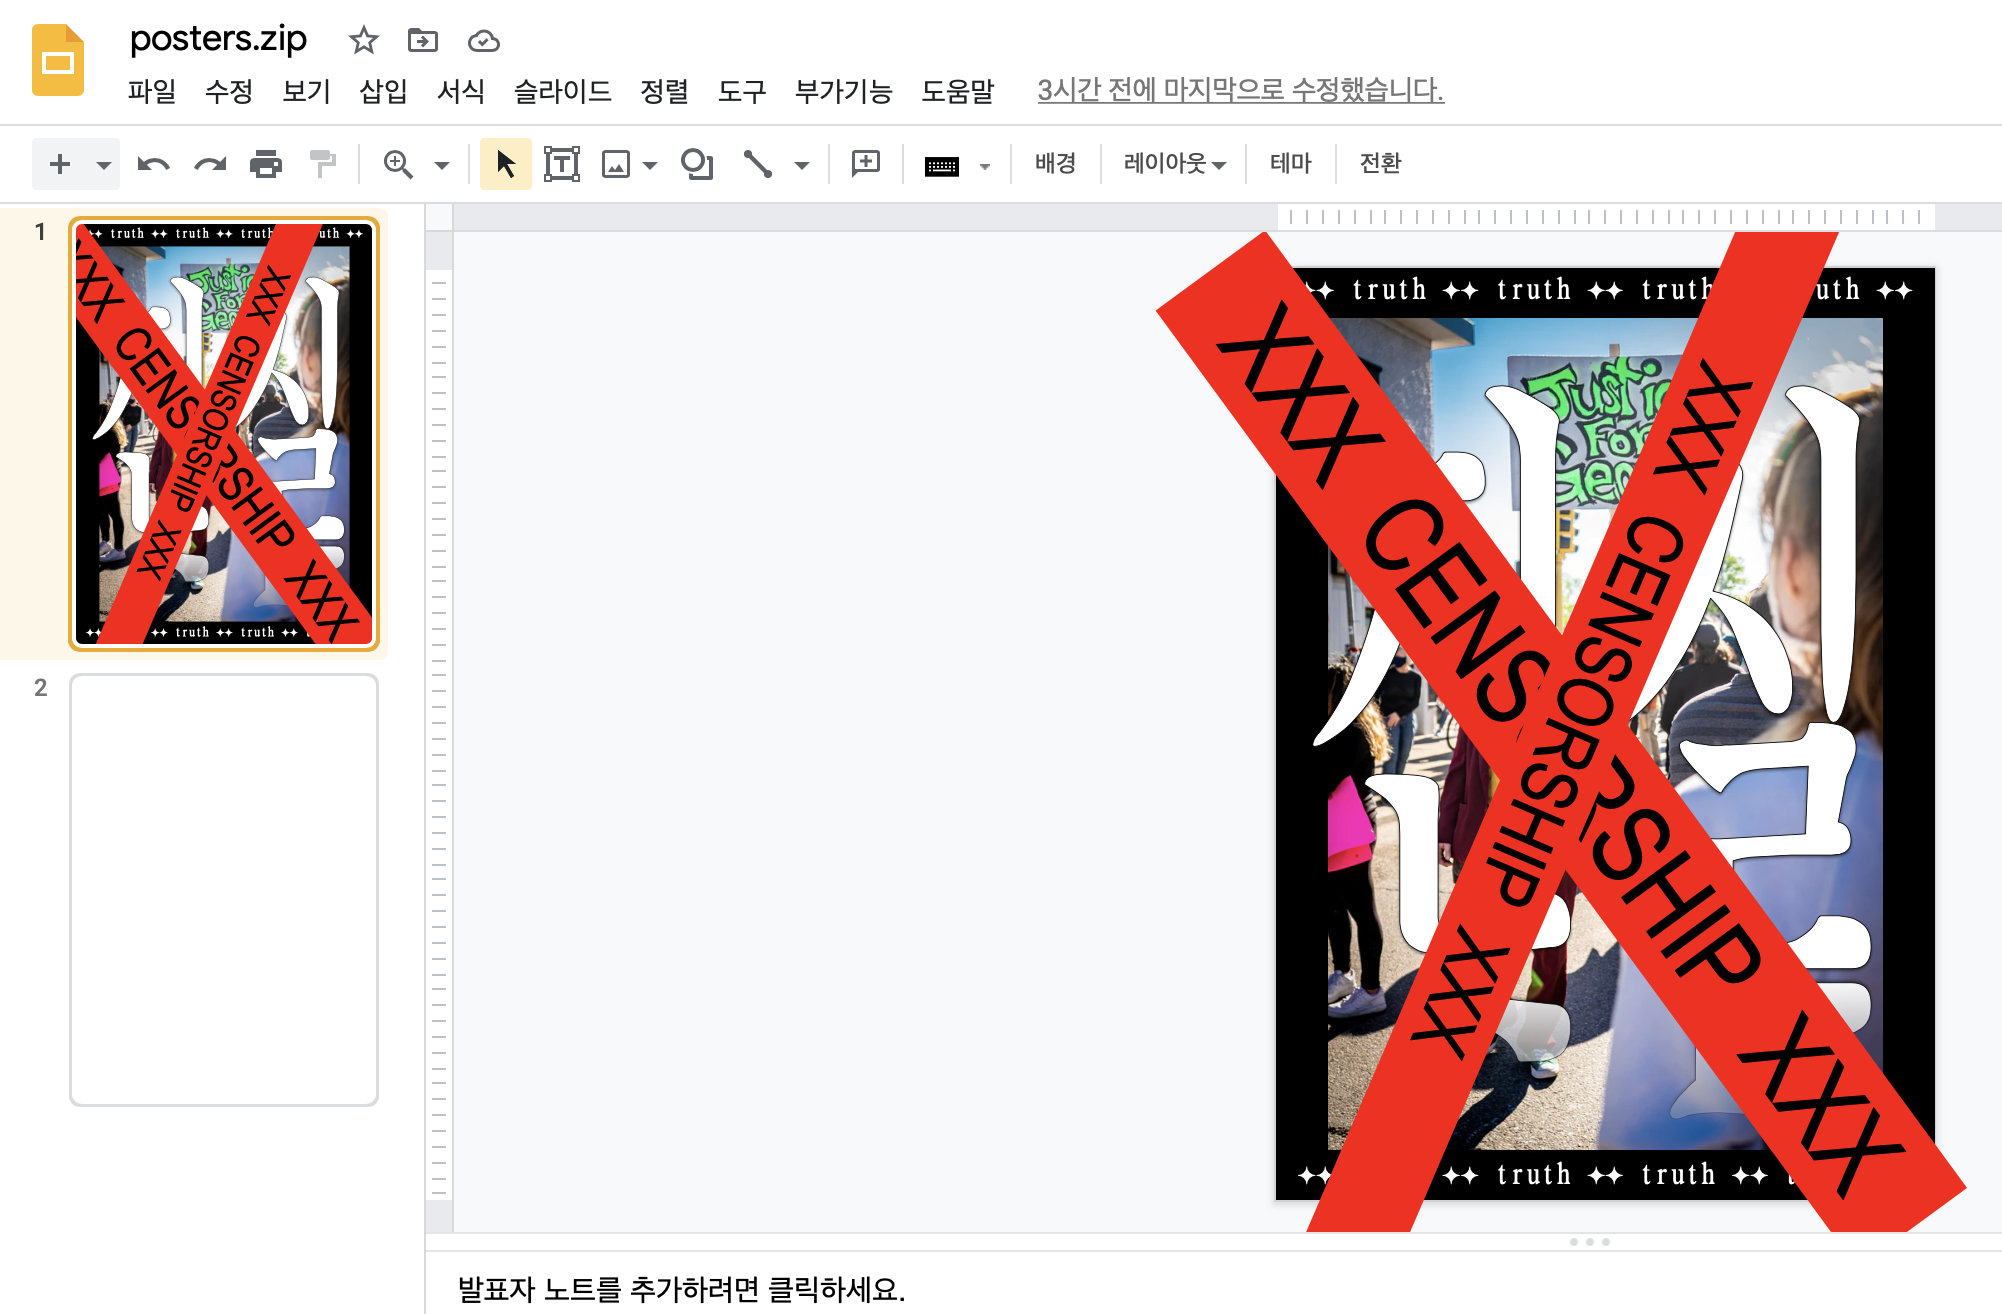Screen dimensions: 2002x1314
Task: Add a comment with comment icon
Action: tap(865, 164)
